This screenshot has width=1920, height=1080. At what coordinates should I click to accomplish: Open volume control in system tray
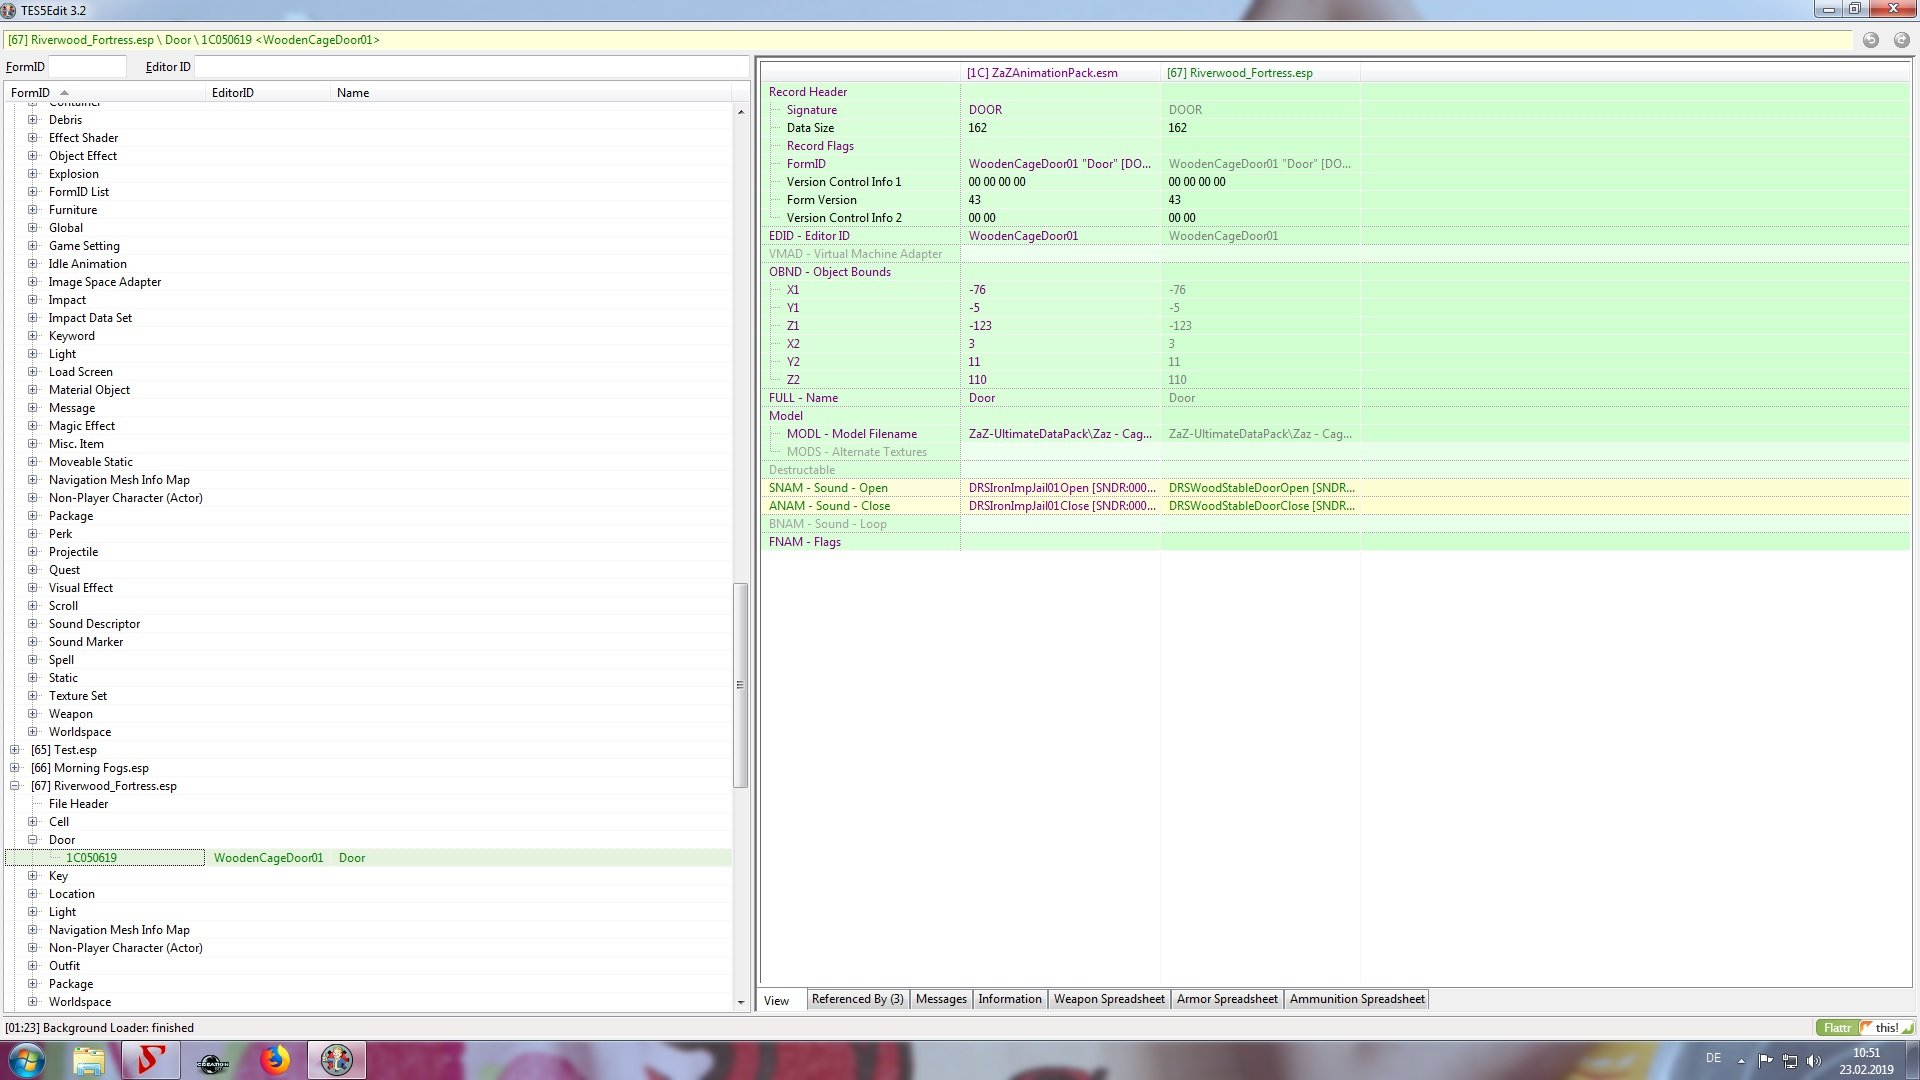pyautogui.click(x=1814, y=1061)
